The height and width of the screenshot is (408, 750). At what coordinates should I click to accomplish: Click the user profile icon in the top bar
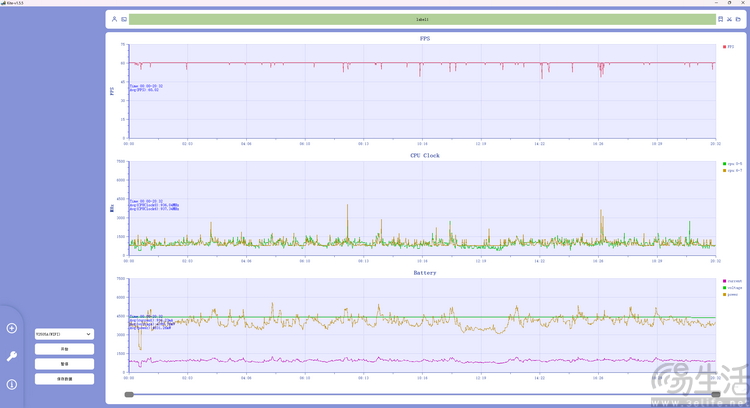point(114,19)
